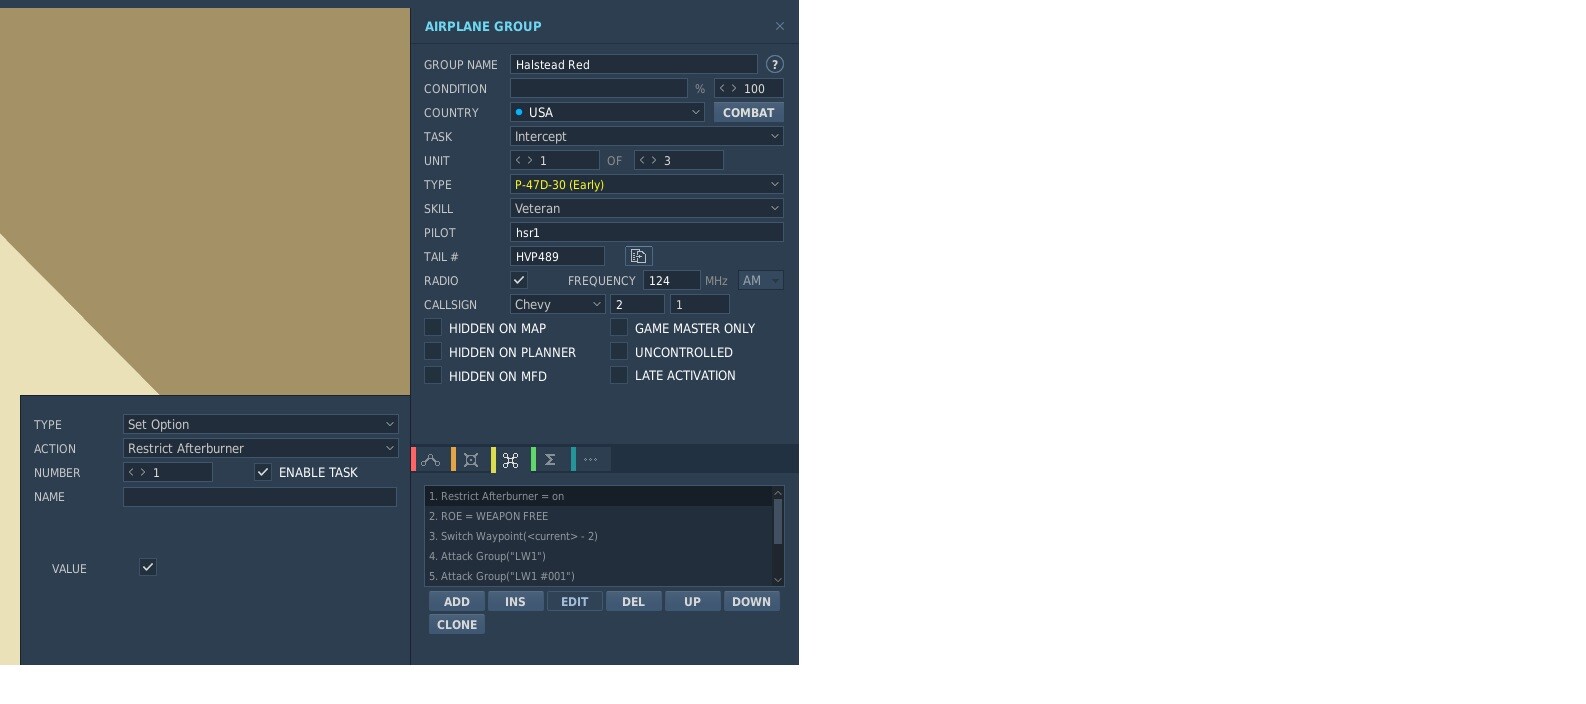Image resolution: width=1586 pixels, height=704 pixels.
Task: Click the TAIL # field containing HVP489
Action: click(x=557, y=256)
